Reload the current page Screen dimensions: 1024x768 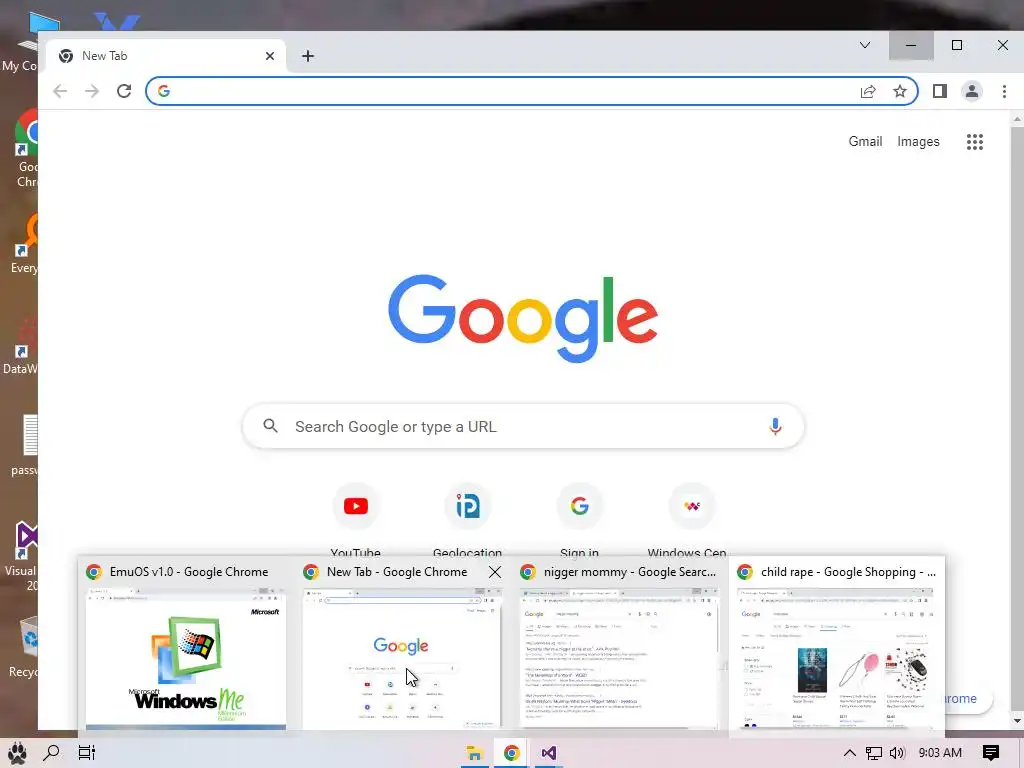pos(124,91)
